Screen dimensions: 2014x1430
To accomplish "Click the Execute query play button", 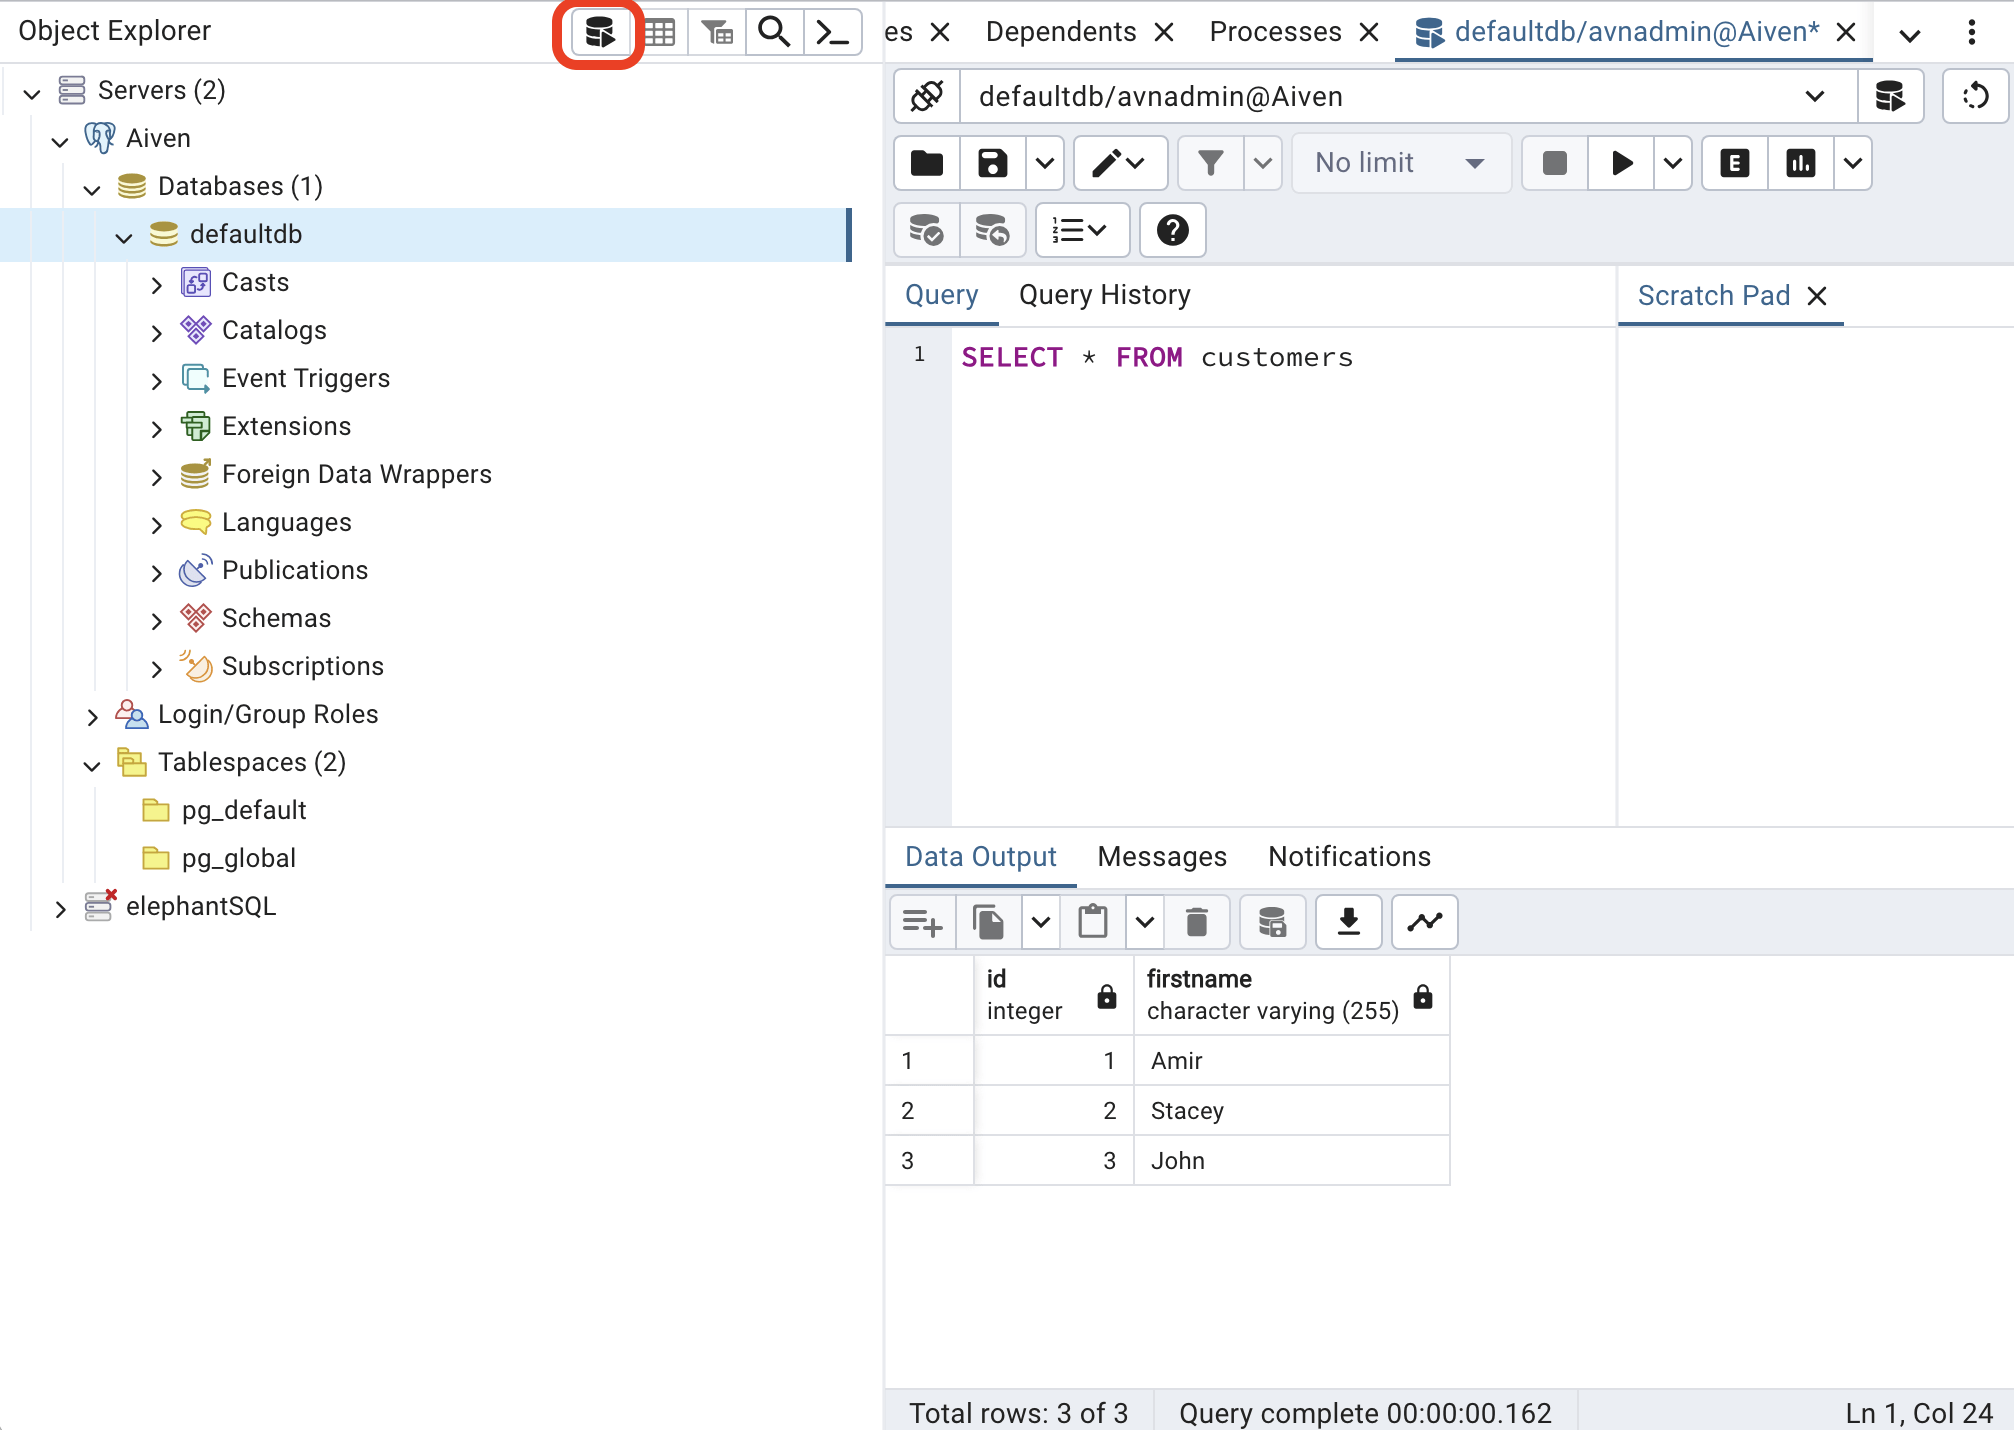I will [1621, 163].
